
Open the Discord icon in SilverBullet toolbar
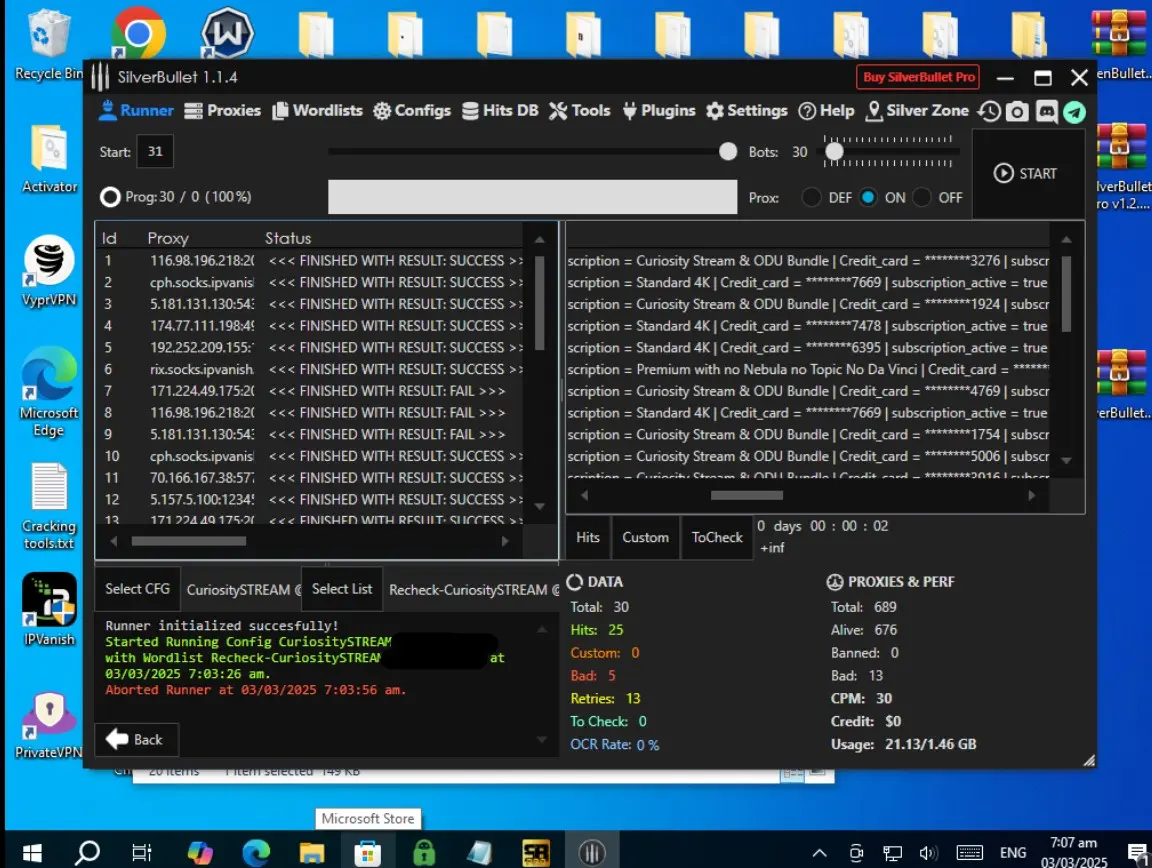tap(1046, 111)
